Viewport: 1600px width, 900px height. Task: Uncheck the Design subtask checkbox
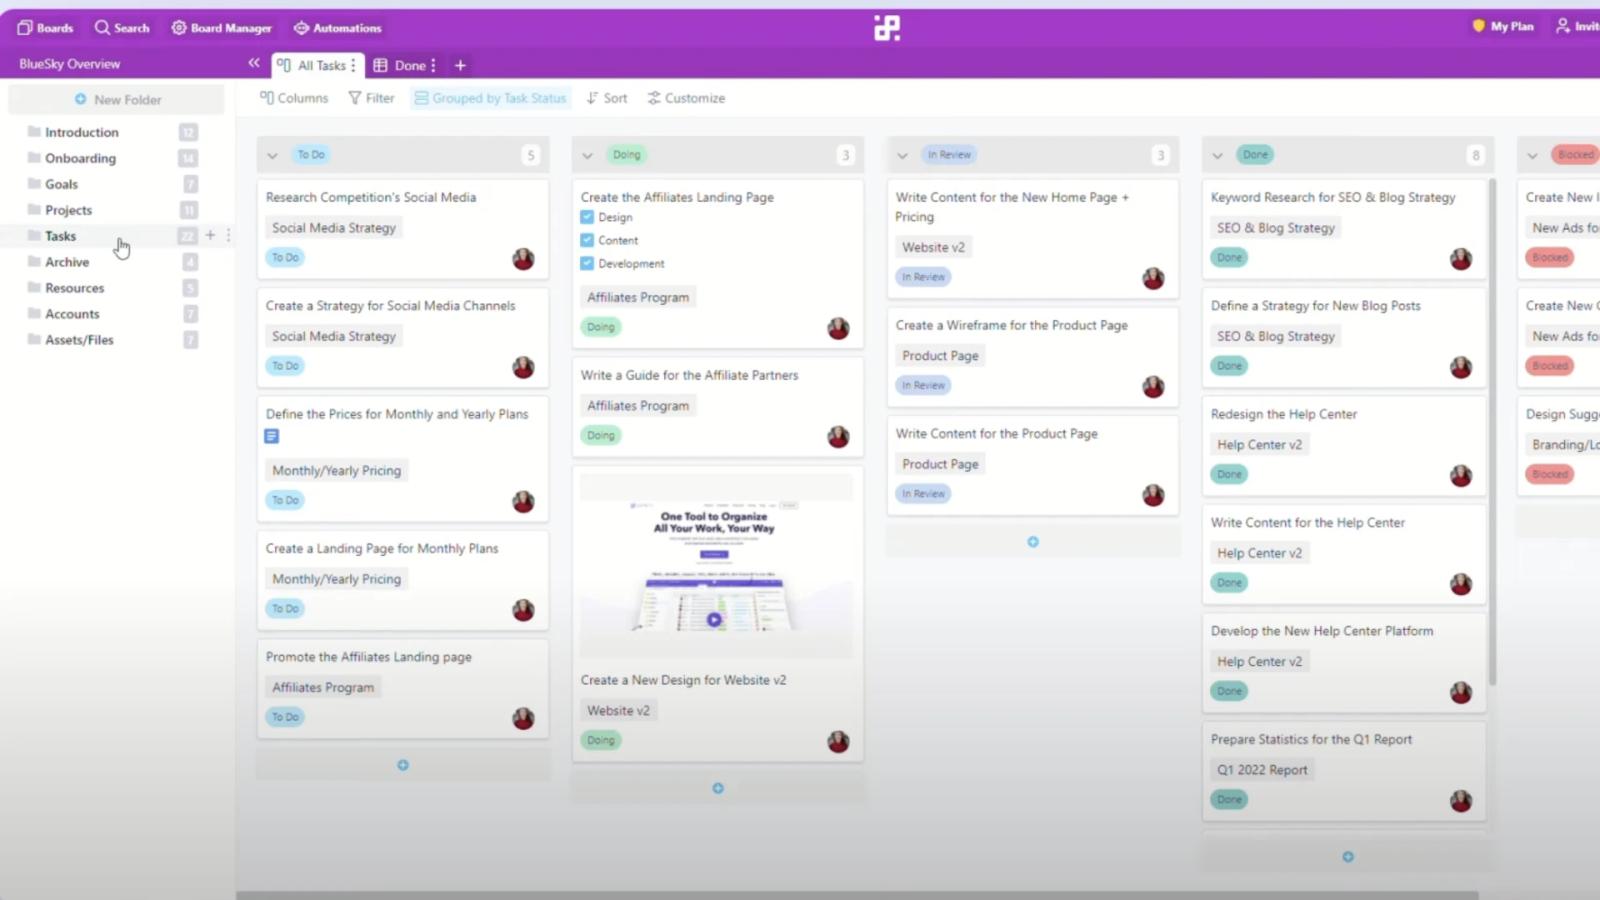587,217
